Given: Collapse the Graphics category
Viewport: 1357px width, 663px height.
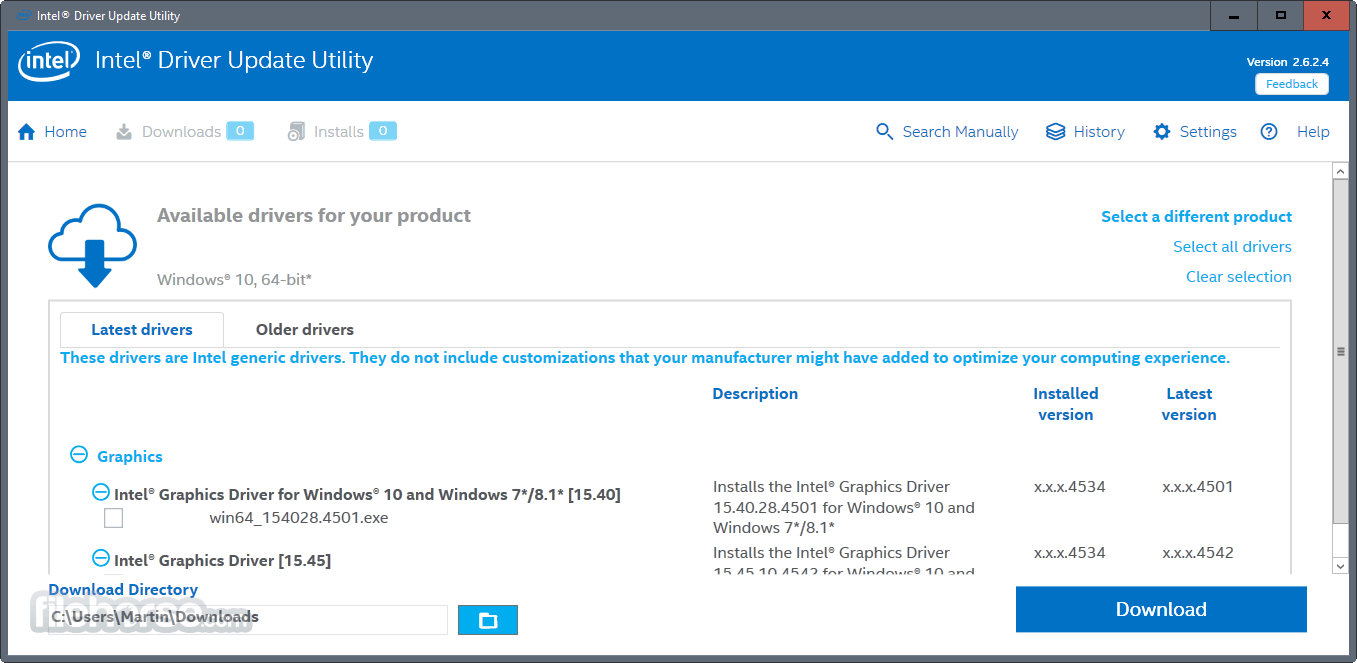Looking at the screenshot, I should pos(79,455).
